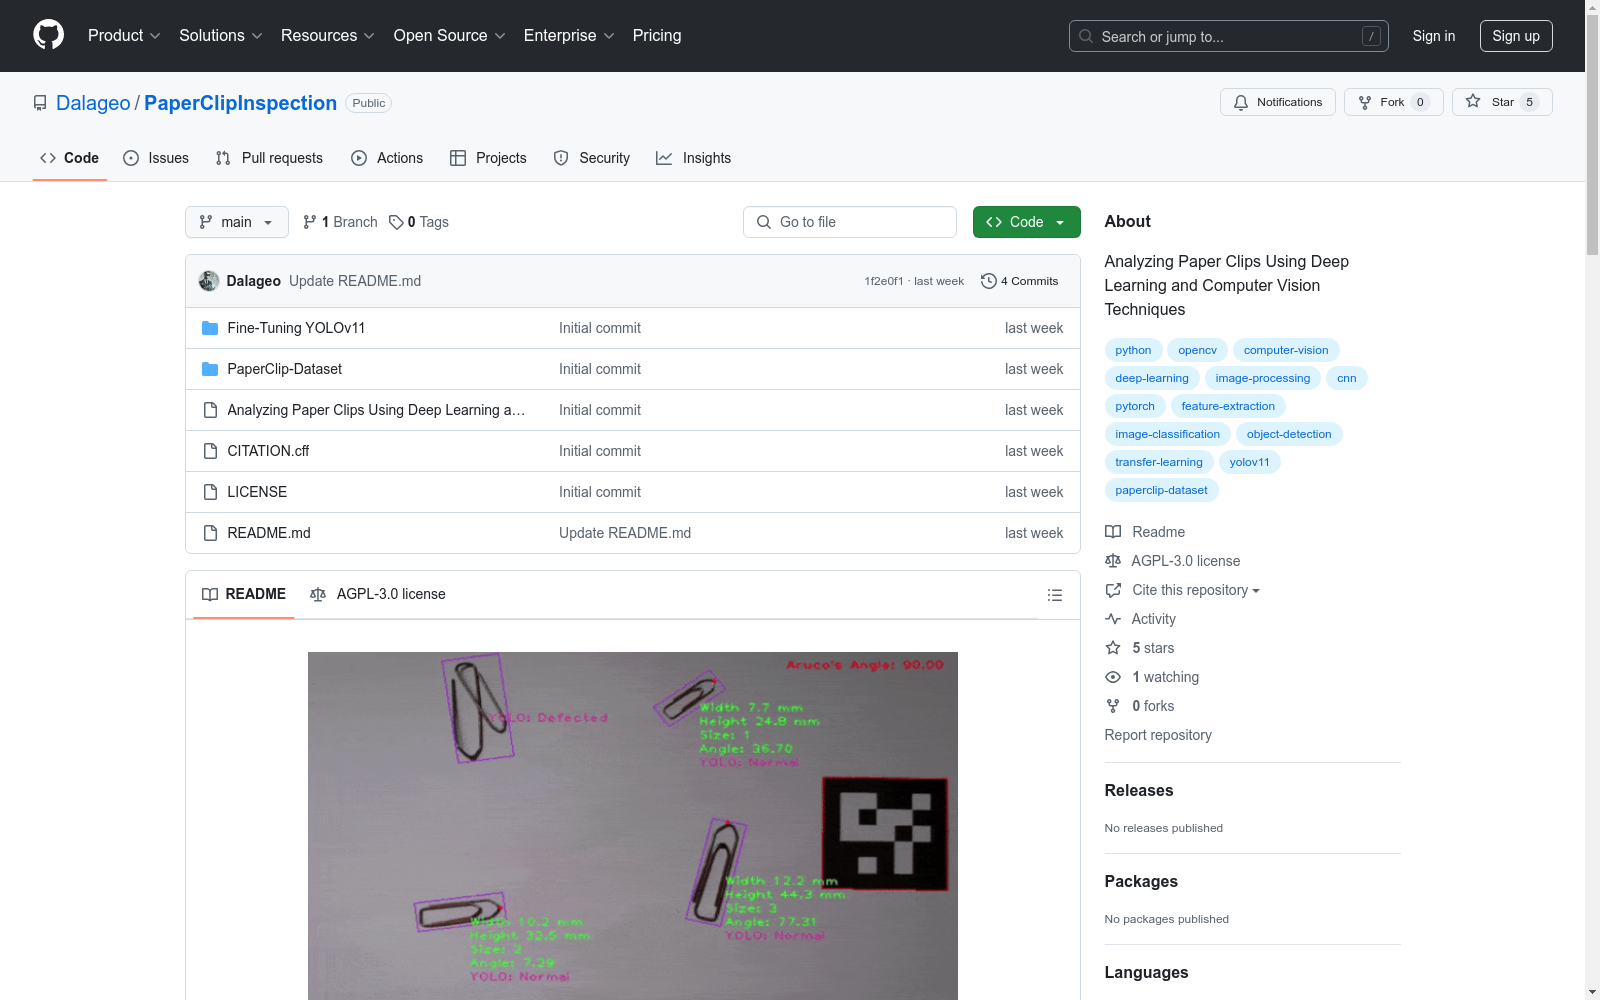Click the Activity pulse icon
Viewport: 1600px width, 1000px height.
1113,619
